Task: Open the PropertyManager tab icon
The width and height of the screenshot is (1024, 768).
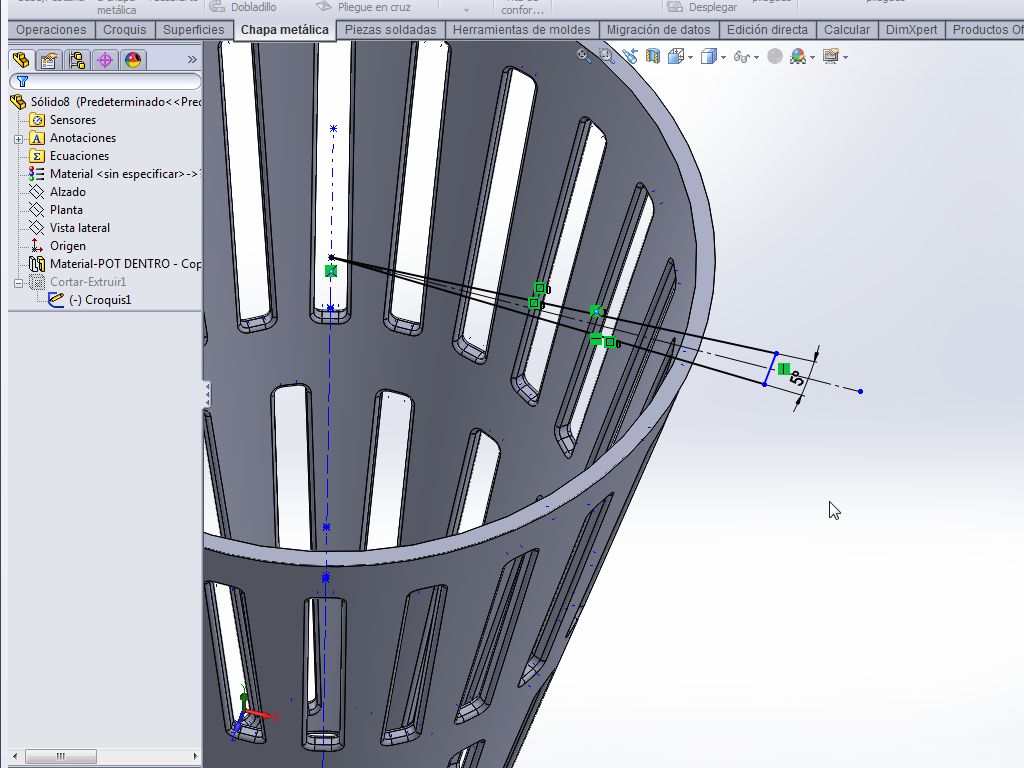Action: click(x=49, y=60)
